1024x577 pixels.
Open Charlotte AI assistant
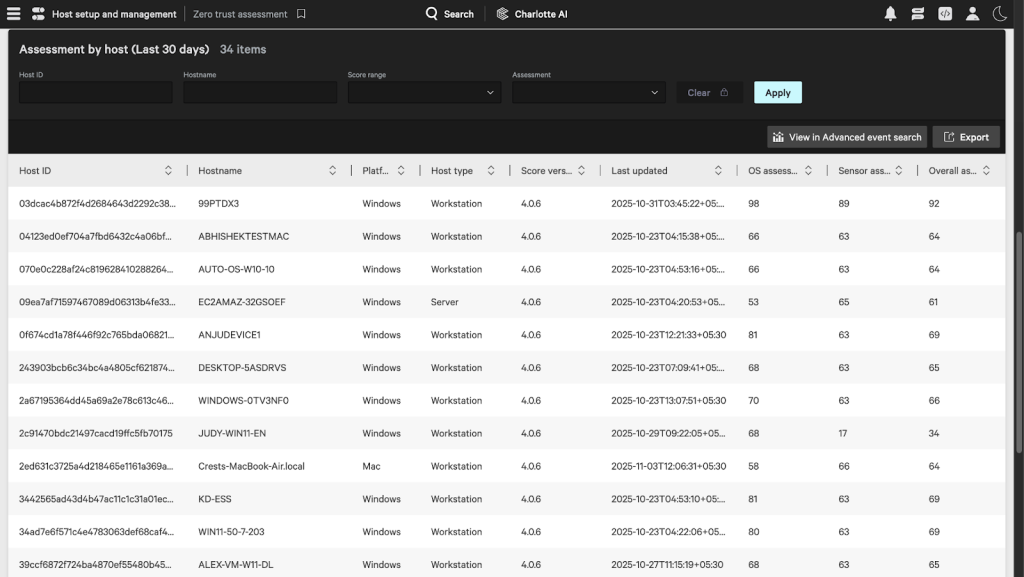tap(532, 14)
